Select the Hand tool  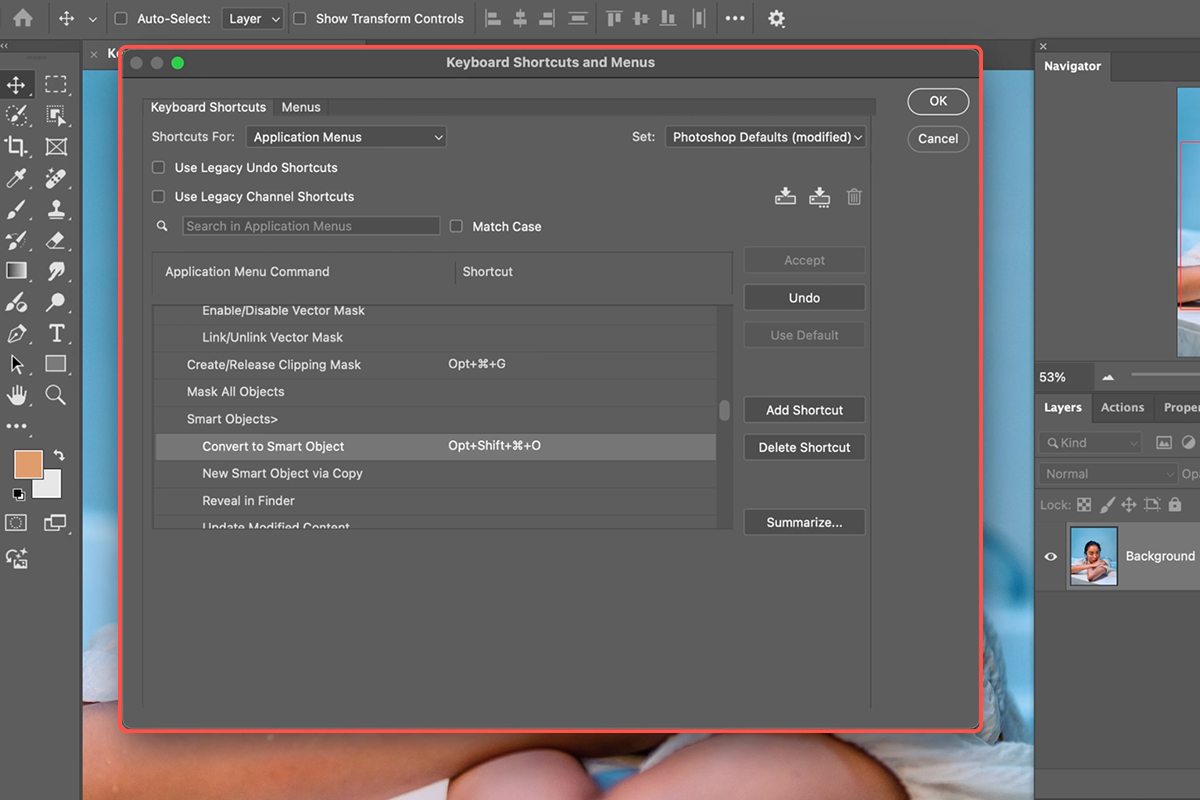16,395
